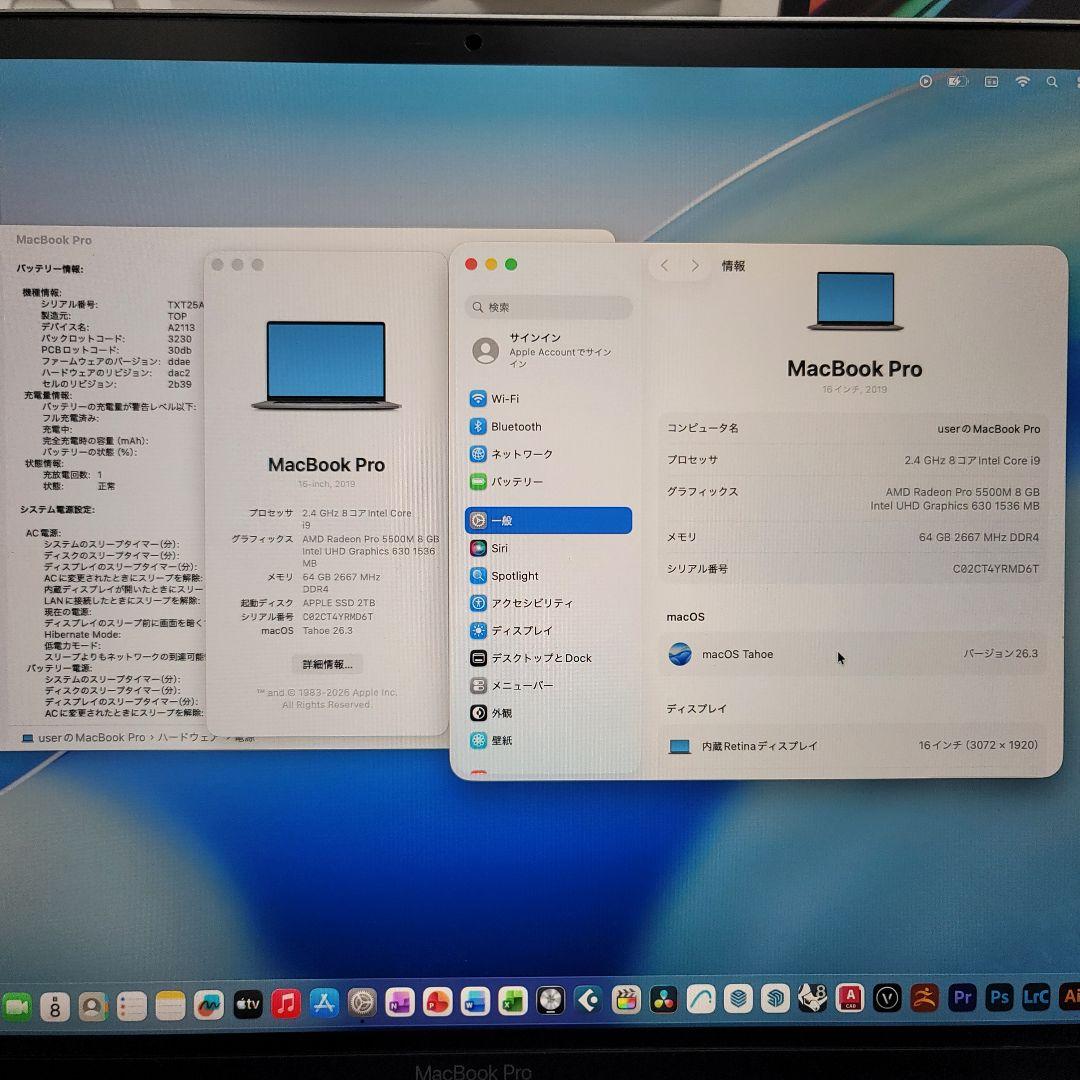Viewport: 1080px width, 1080px height.
Task: Launch Rhino 8 from the dock
Action: [813, 997]
